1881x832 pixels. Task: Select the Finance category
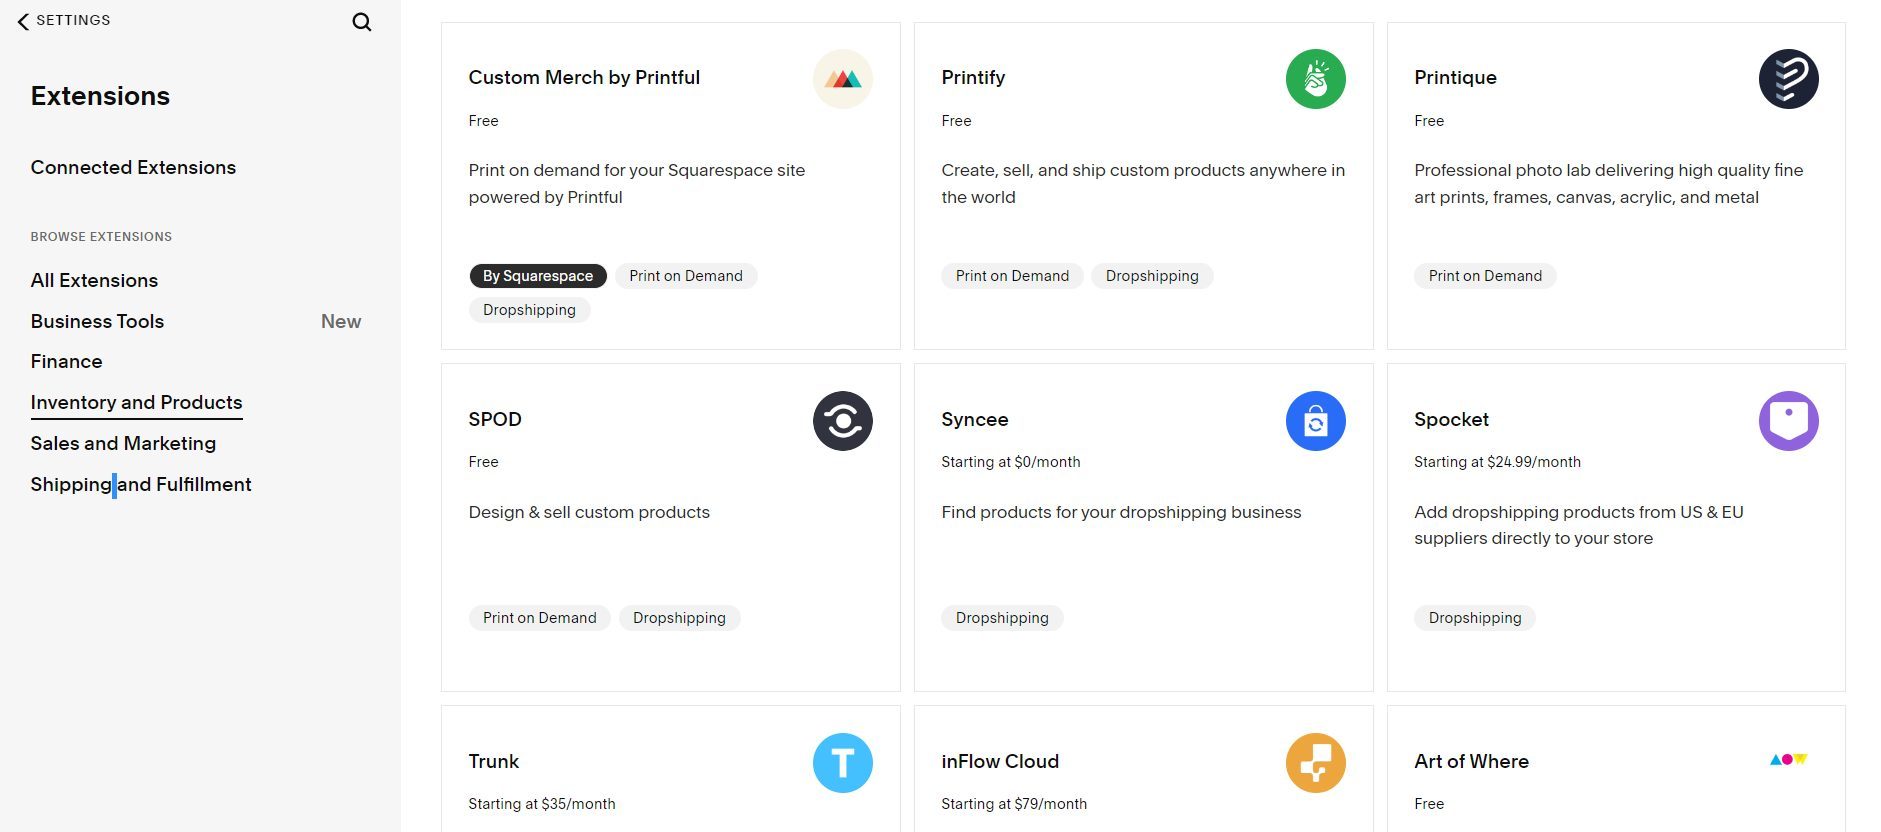(x=66, y=361)
